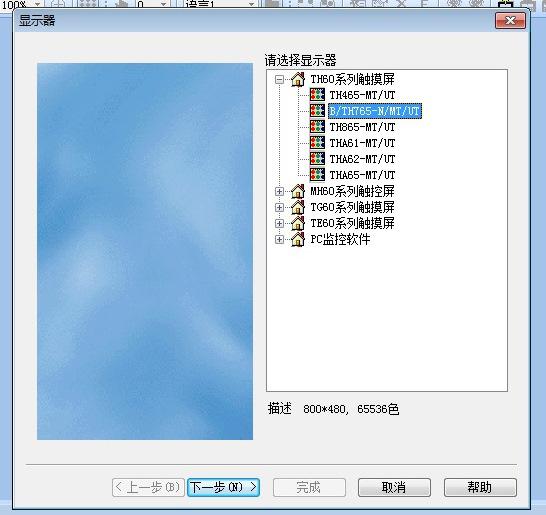Expand the MH60系列触控屏 tree node

pyautogui.click(x=279, y=192)
